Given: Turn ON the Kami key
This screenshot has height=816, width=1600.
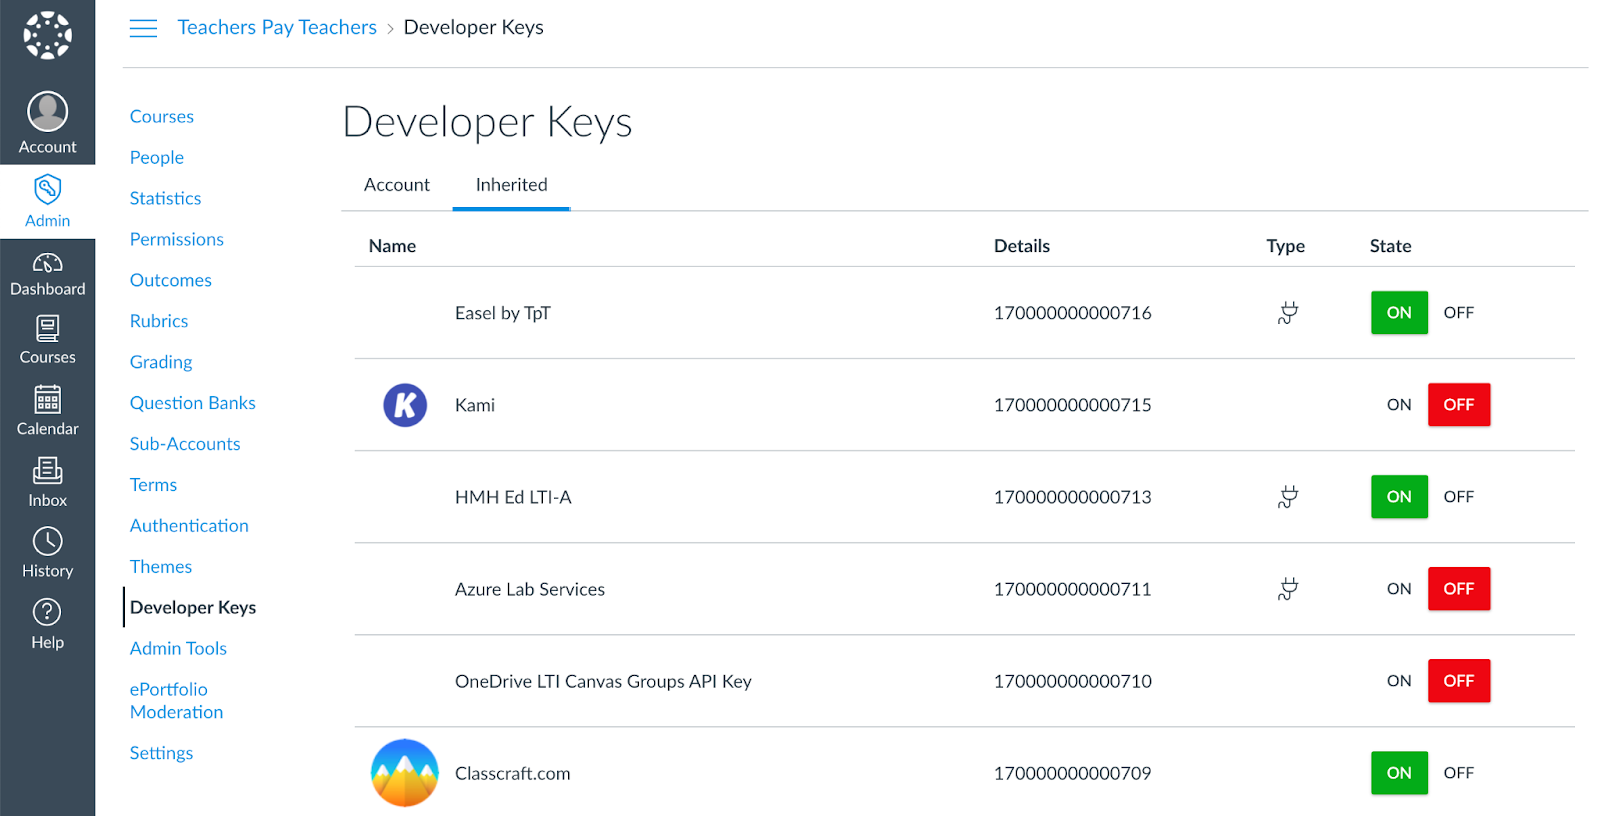Looking at the screenshot, I should pos(1399,405).
